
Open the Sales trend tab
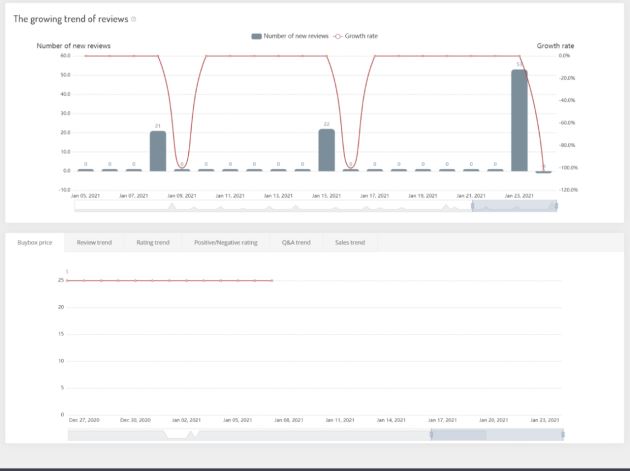click(350, 243)
